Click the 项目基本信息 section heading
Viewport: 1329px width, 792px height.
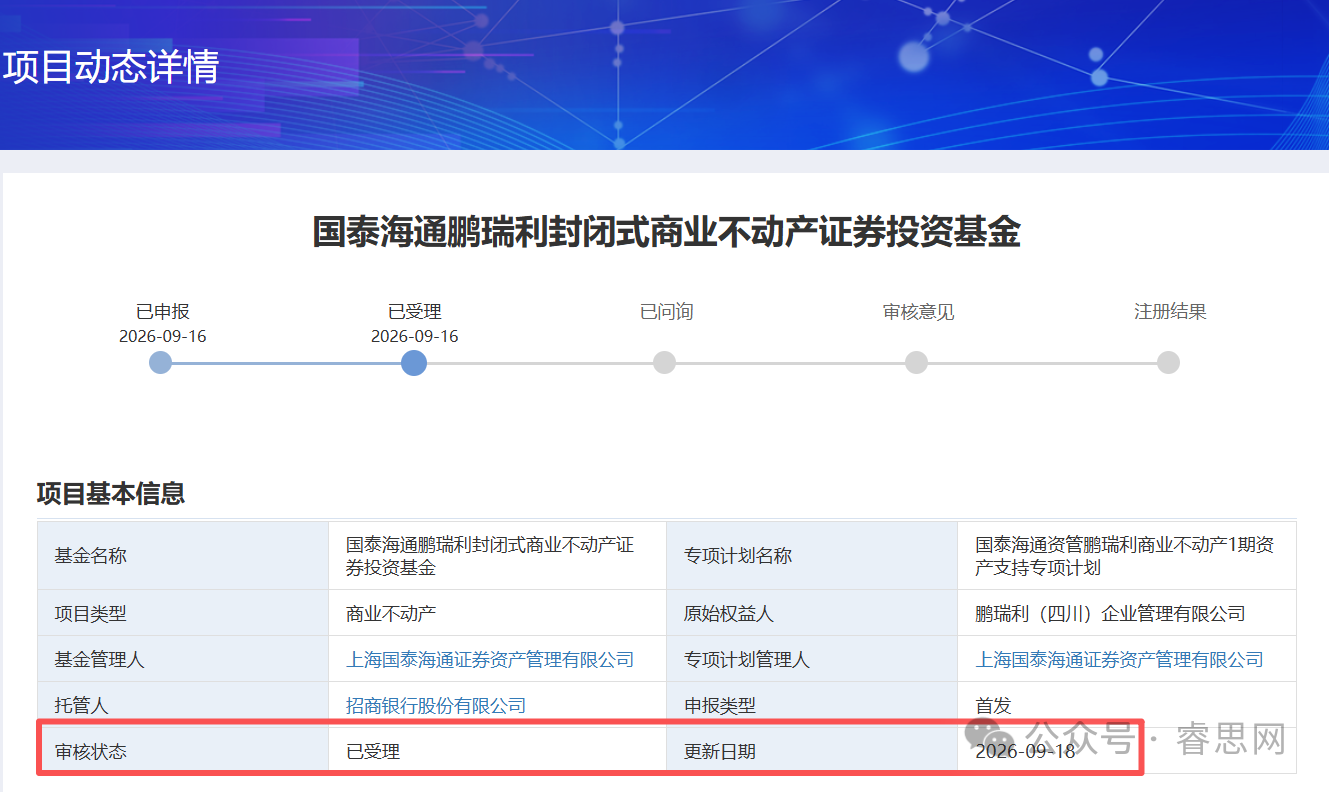click(111, 493)
